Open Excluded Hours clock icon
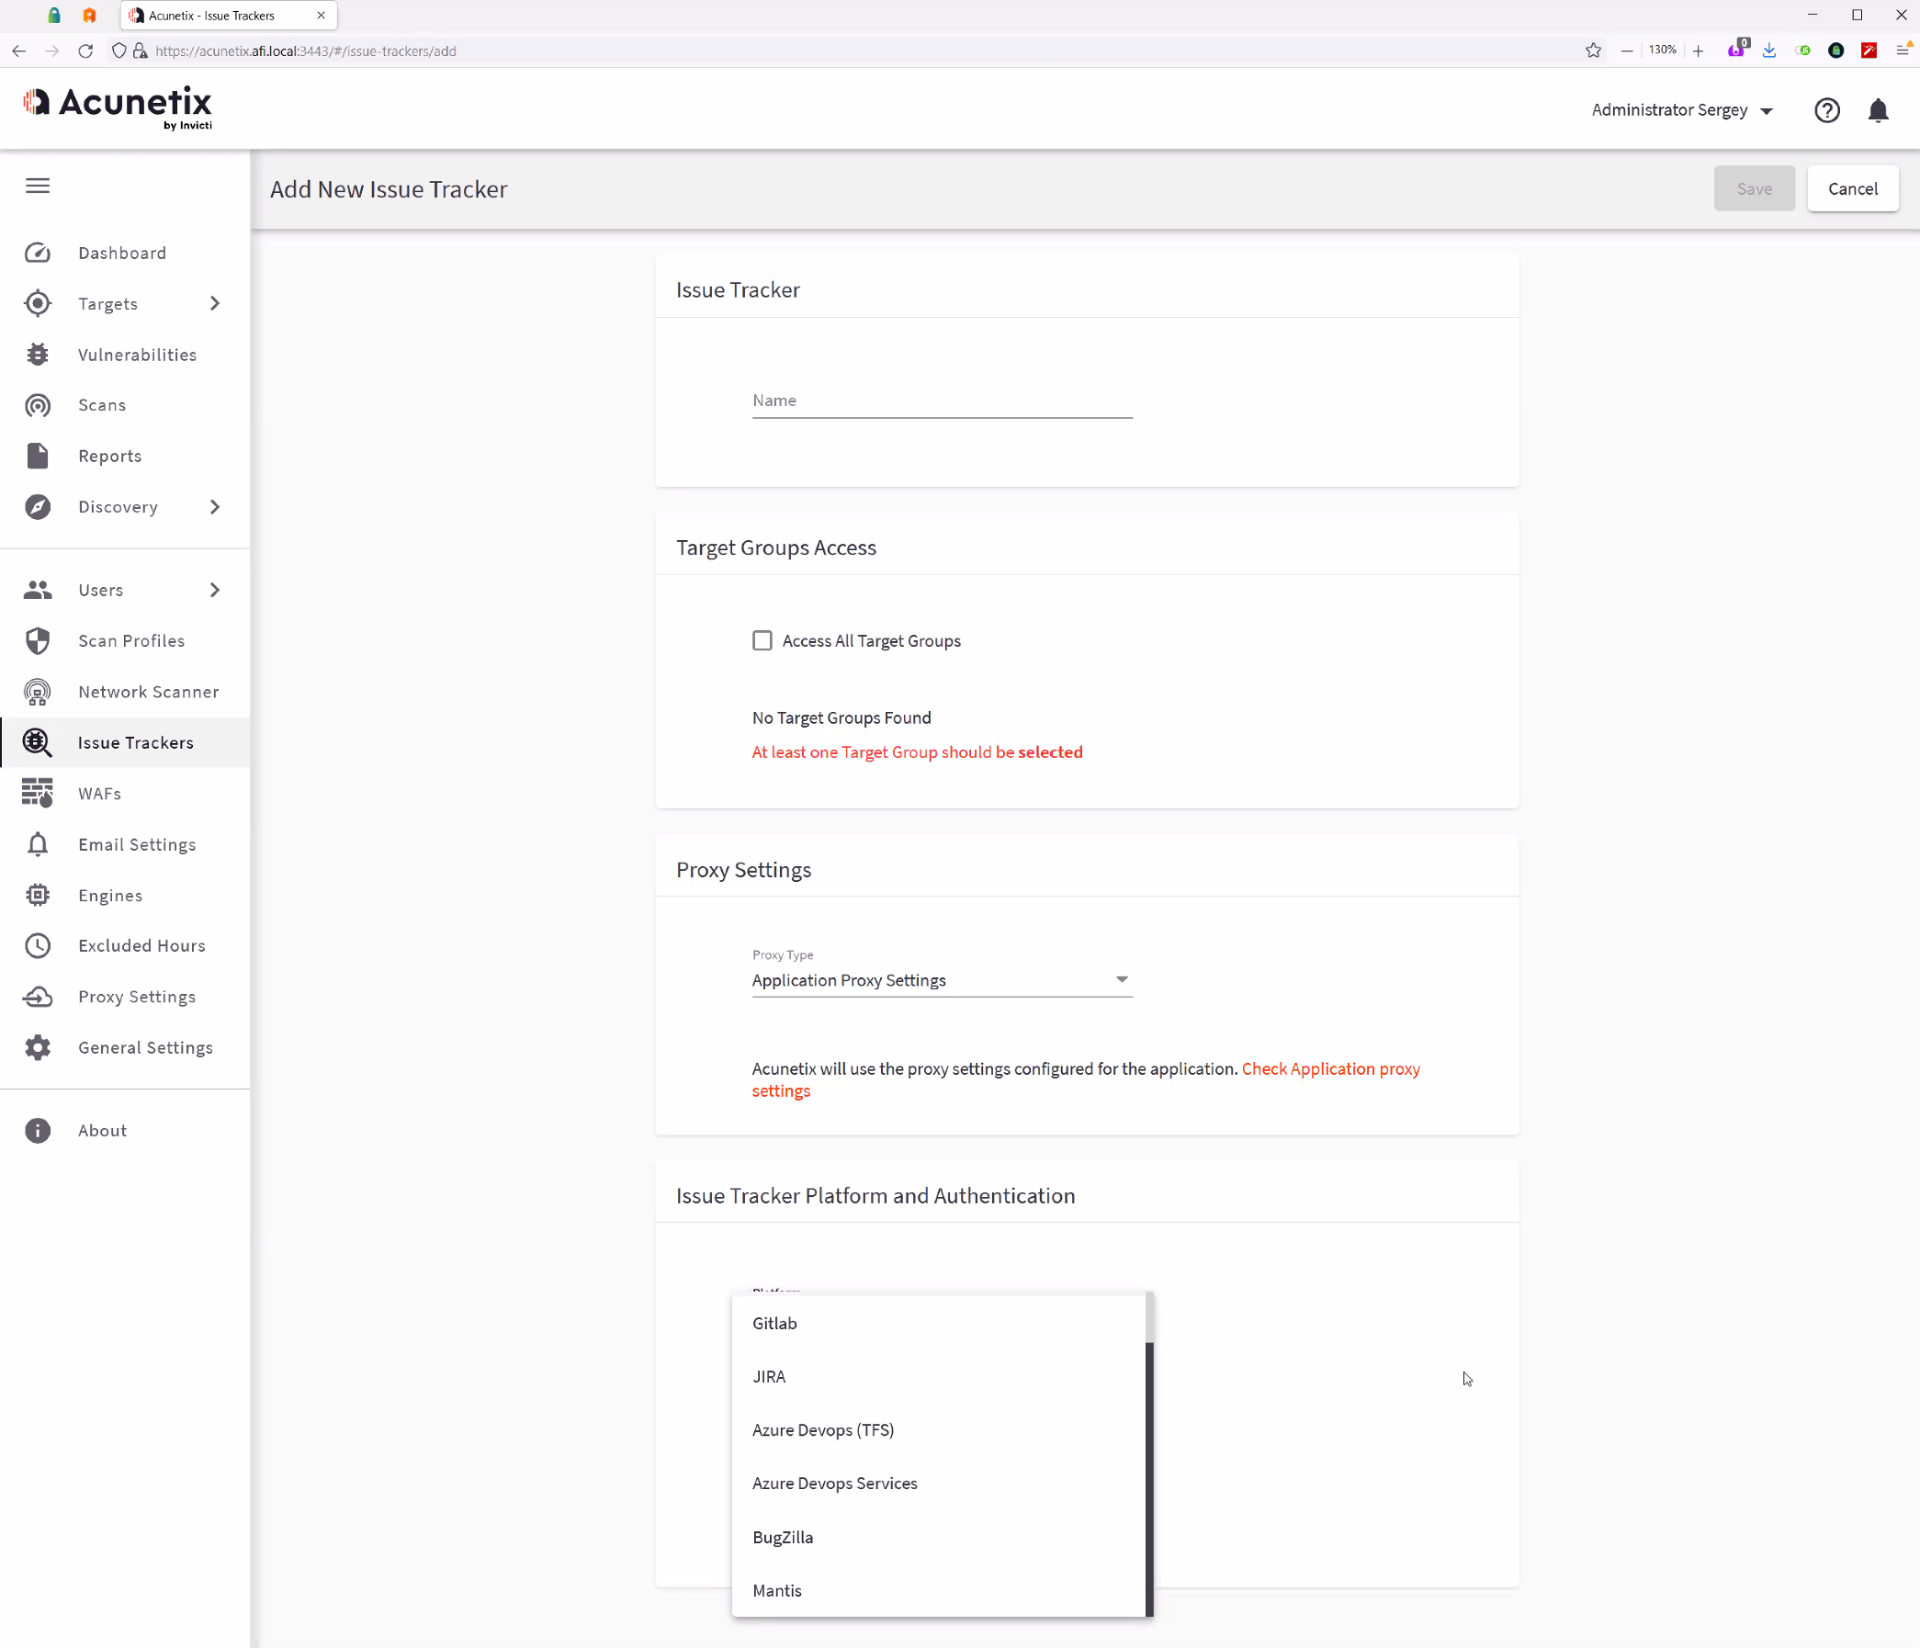 38,946
